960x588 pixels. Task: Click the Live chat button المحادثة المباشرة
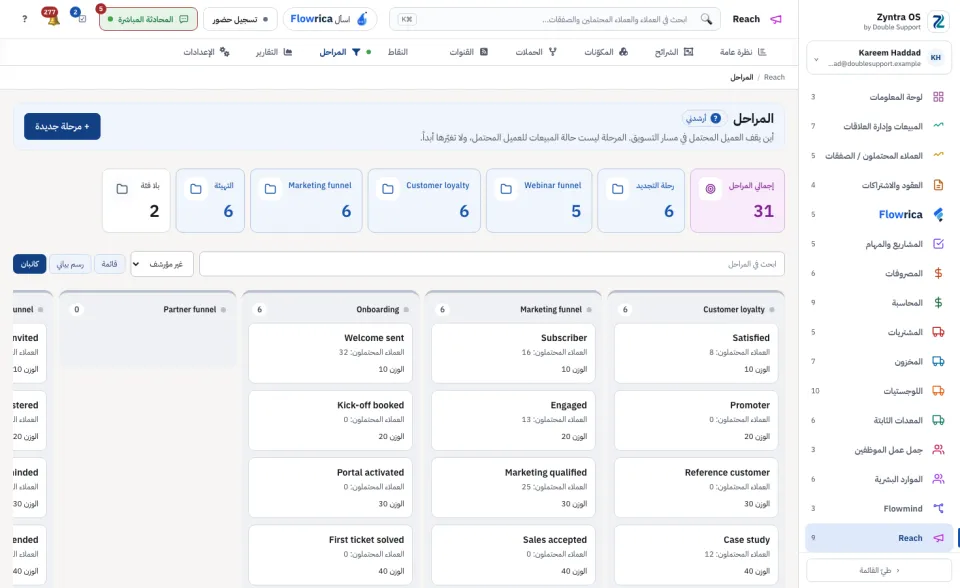[148, 19]
